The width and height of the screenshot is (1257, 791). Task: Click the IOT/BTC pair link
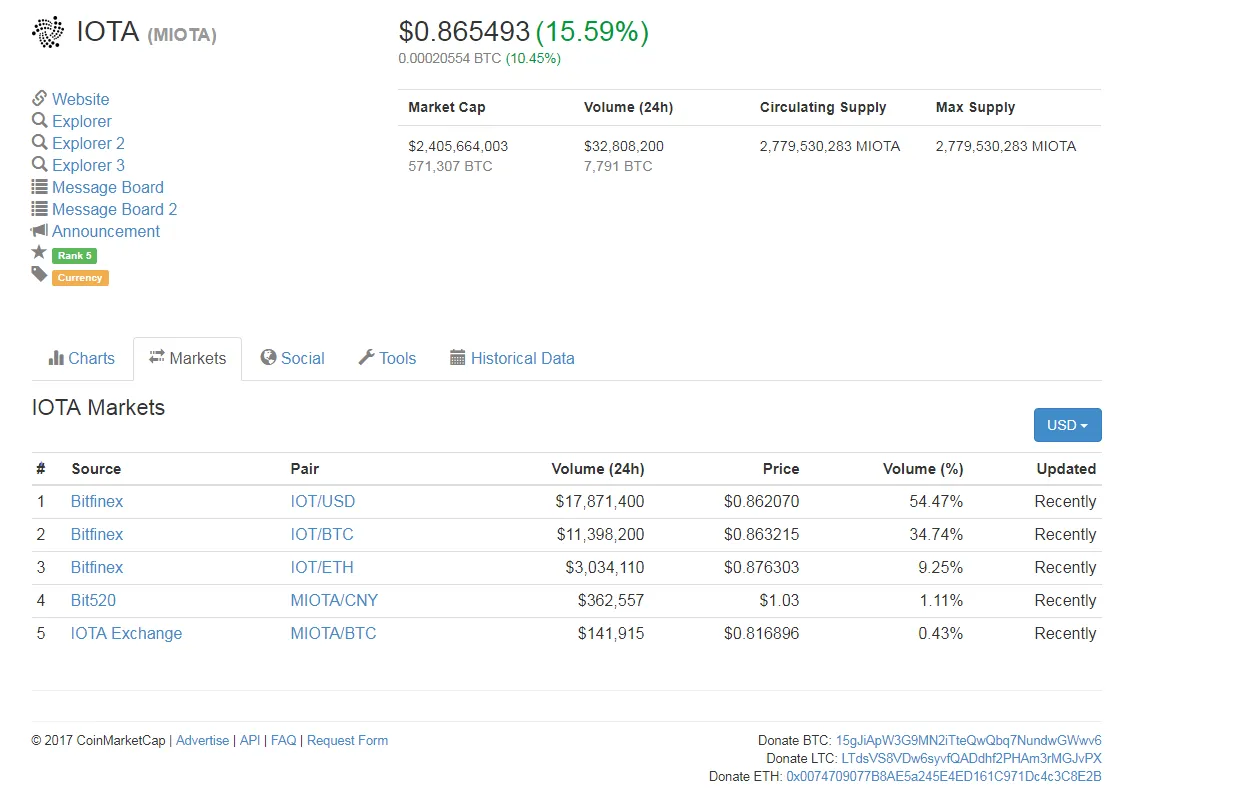[x=322, y=534]
